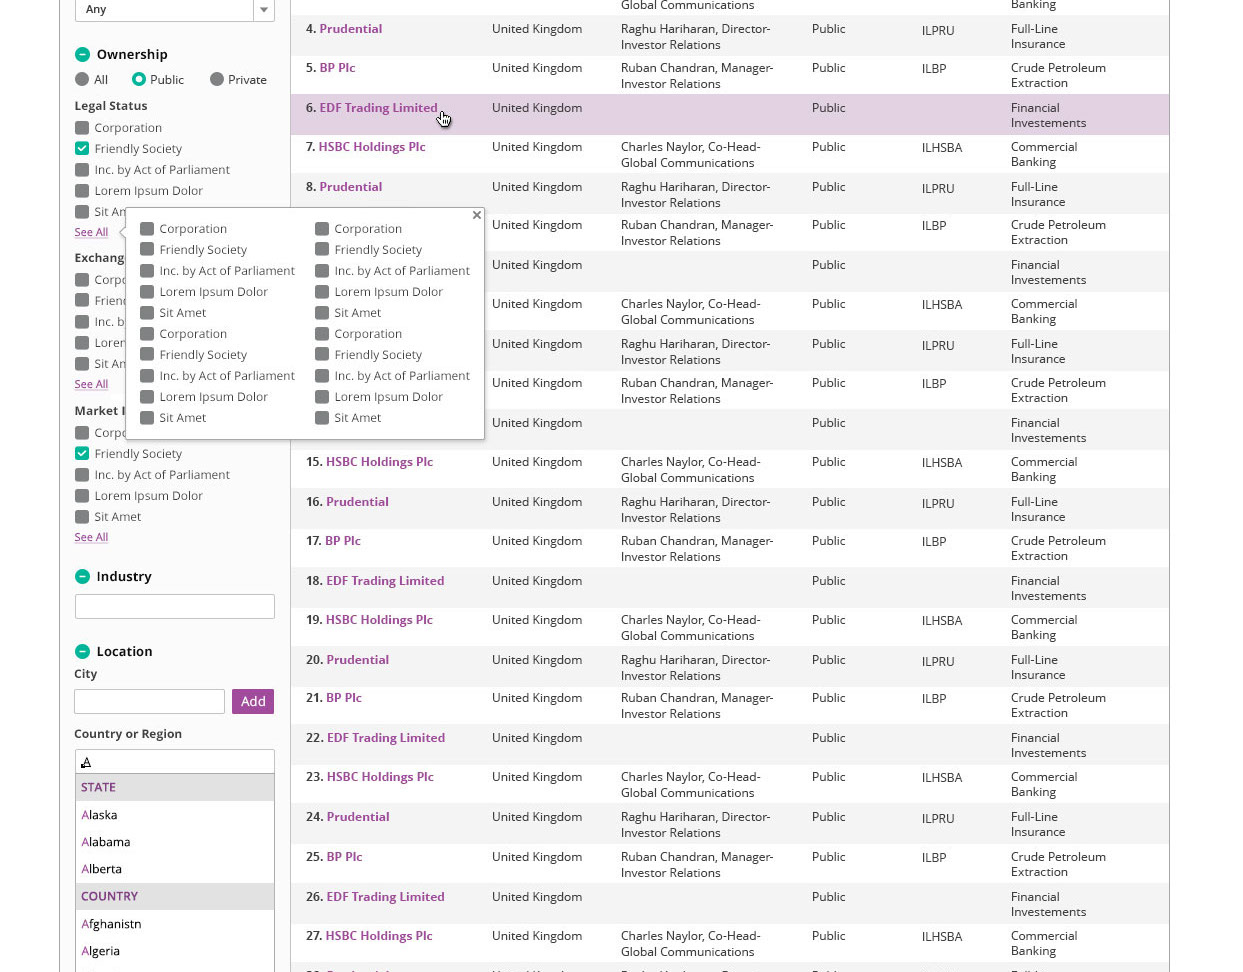1243x972 pixels.
Task: Open company 19. HSBC Holdings Plc link
Action: [379, 620]
